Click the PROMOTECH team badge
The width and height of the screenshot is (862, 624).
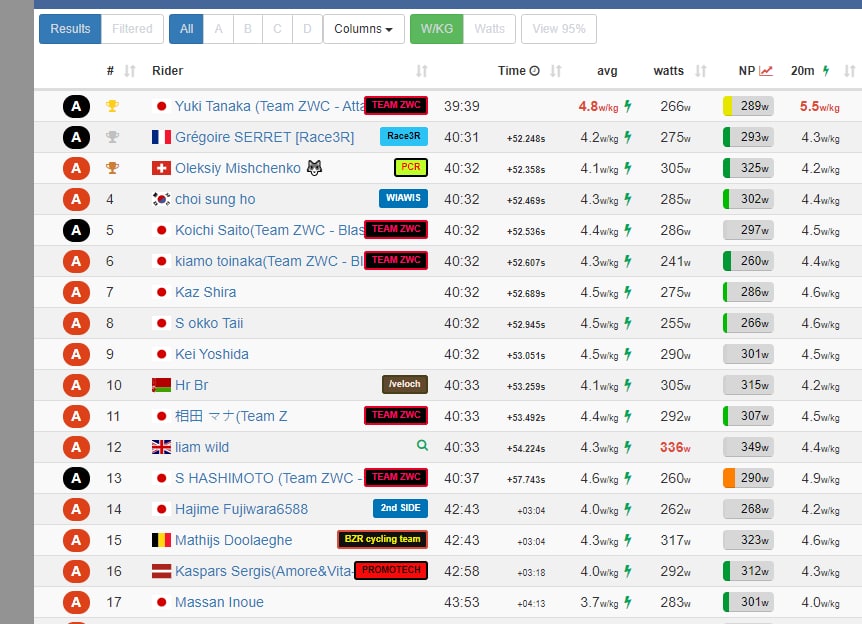[391, 570]
